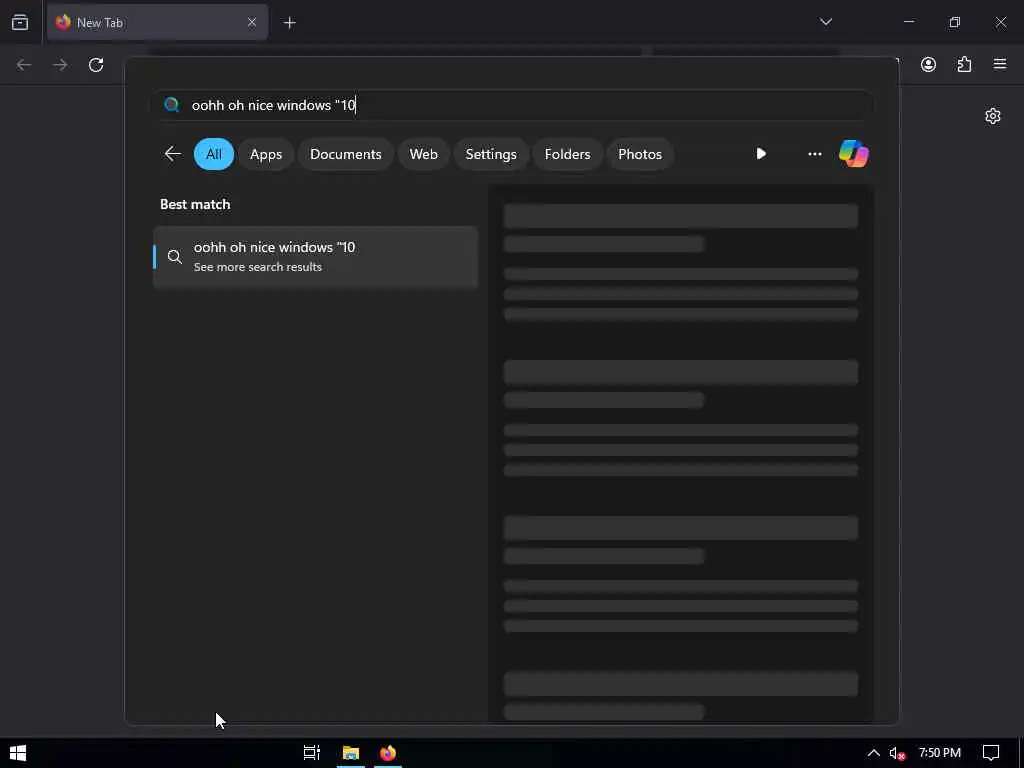Open the muted volume control
This screenshot has height=768, width=1024.
(x=897, y=753)
